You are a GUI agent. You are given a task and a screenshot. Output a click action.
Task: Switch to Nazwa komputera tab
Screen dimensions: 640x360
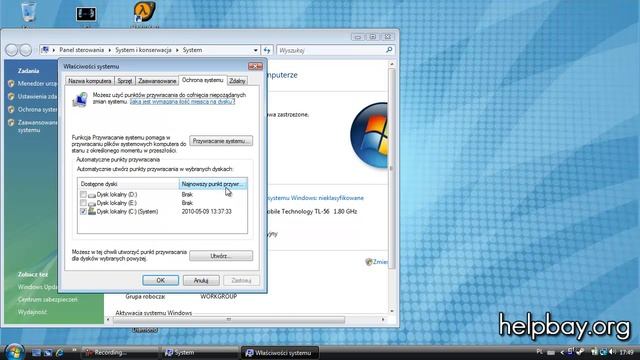pos(90,81)
